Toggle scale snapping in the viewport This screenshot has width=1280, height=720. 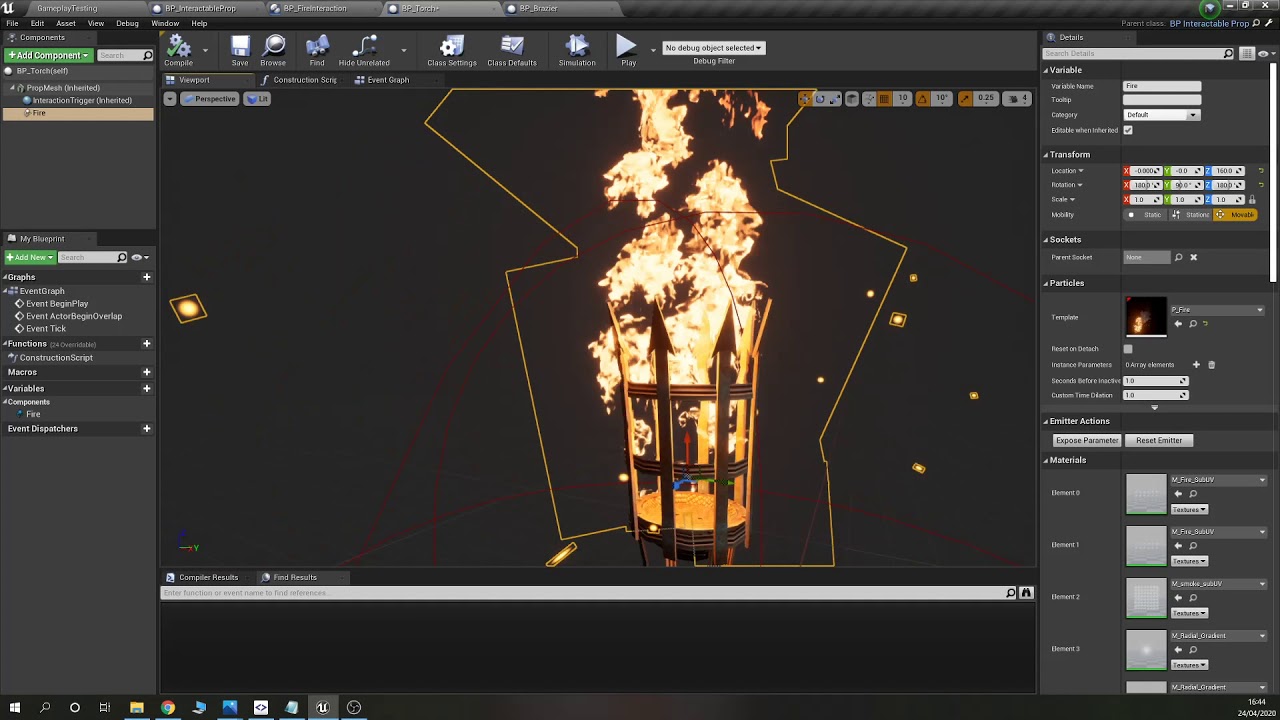click(965, 98)
